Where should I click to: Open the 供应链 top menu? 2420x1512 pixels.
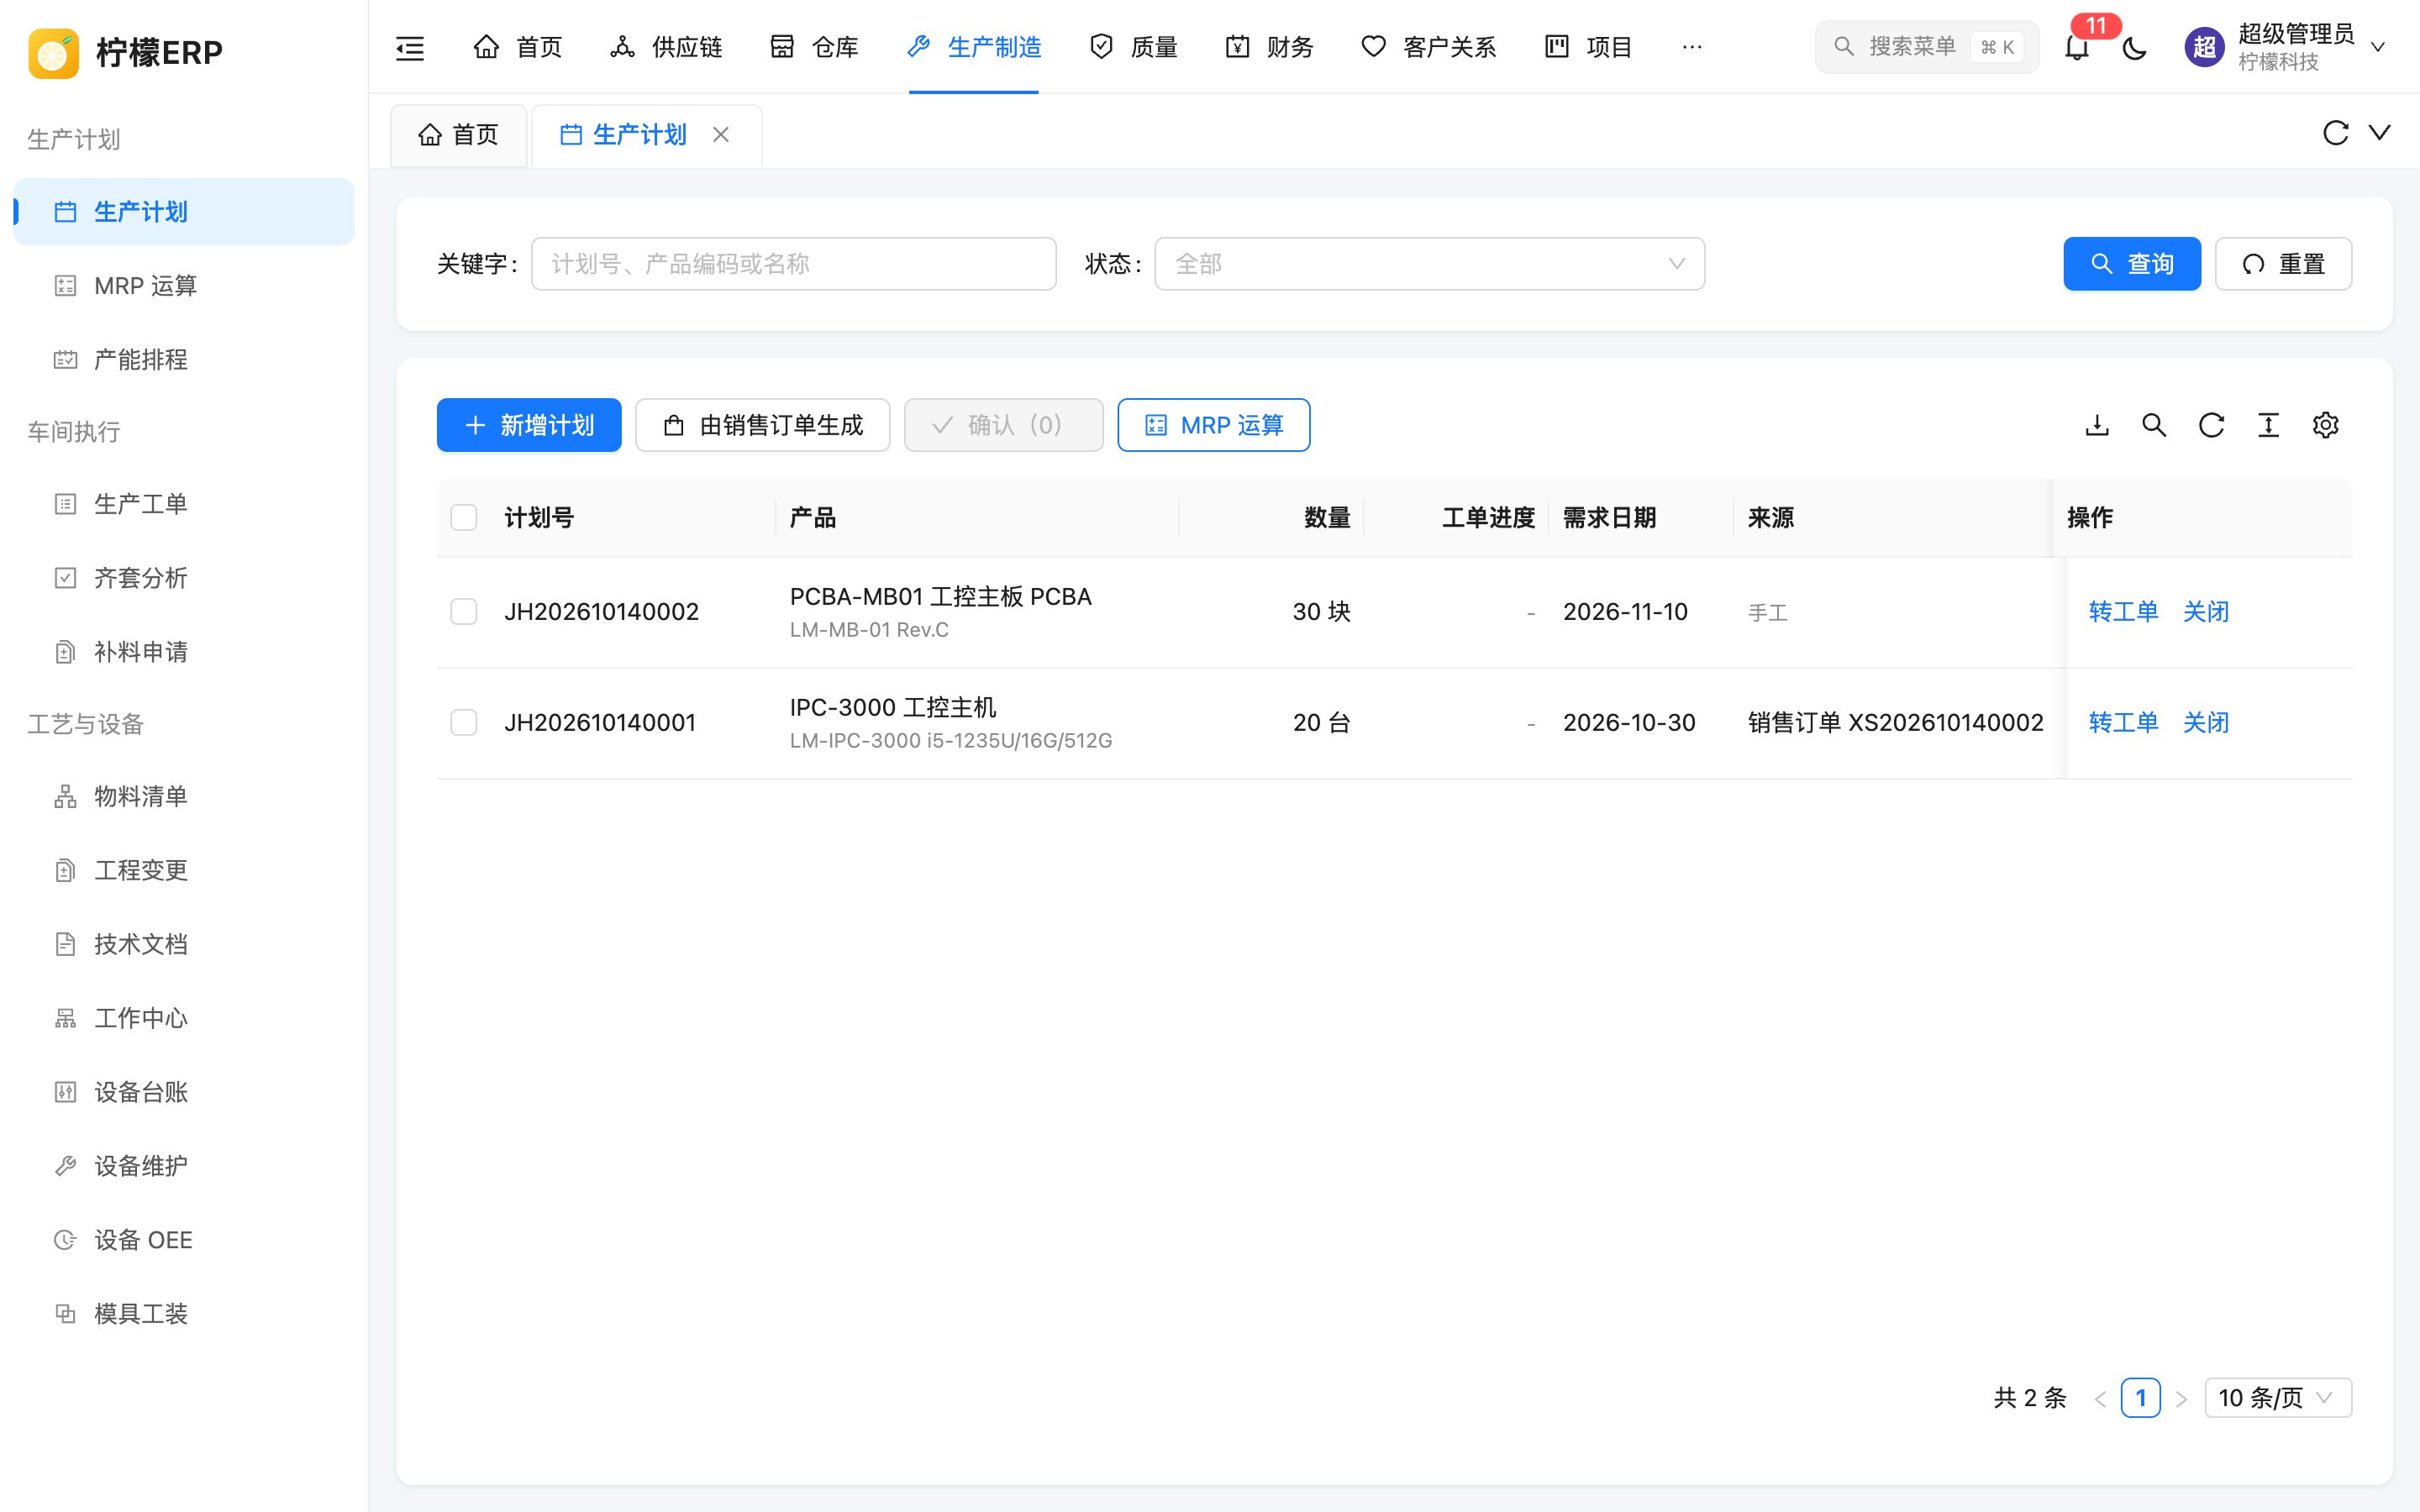coord(666,47)
